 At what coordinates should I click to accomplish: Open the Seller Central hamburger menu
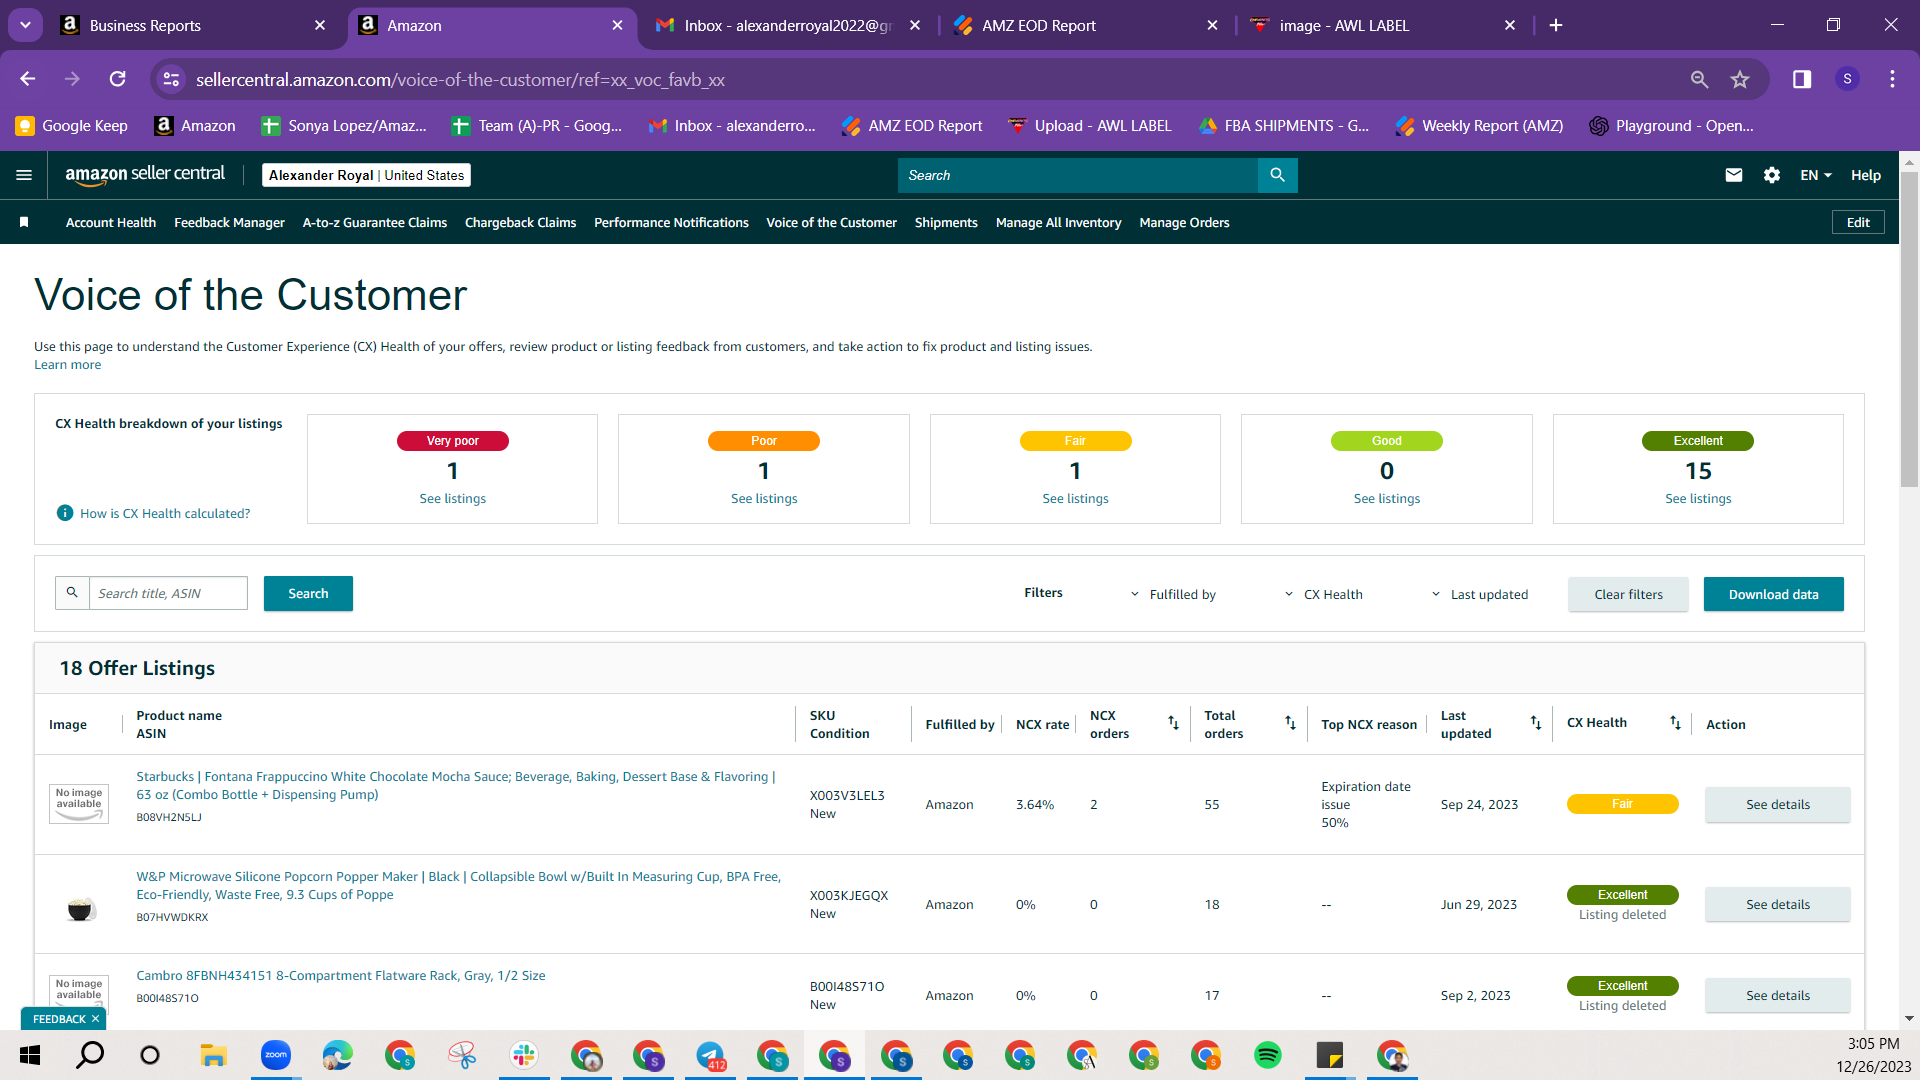pyautogui.click(x=24, y=175)
